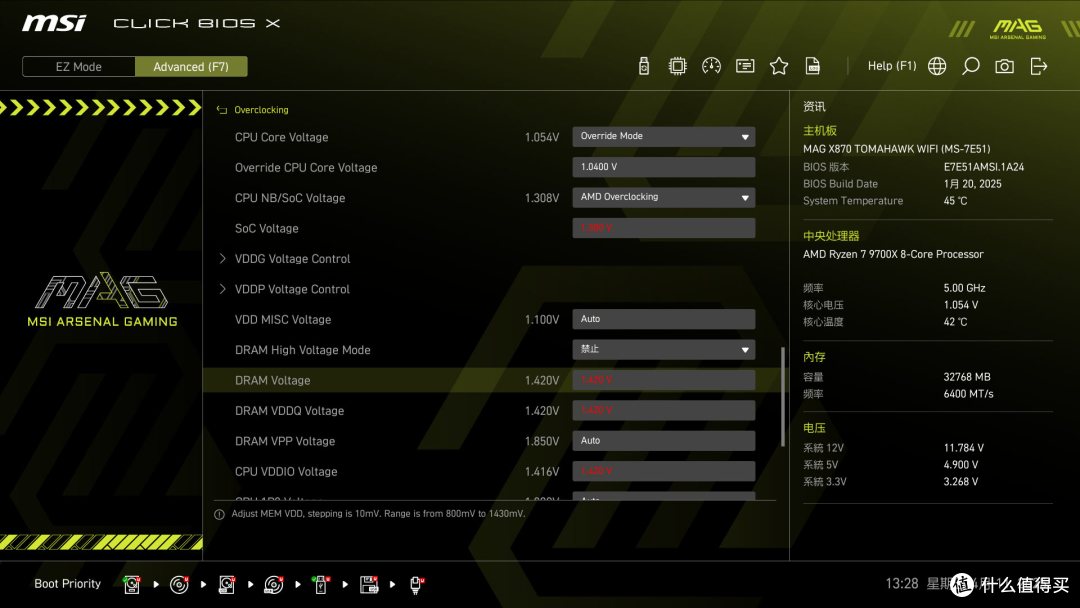Click the BIOS version E7E51AMSI.1A24 text
1080x608 pixels.
(984, 167)
